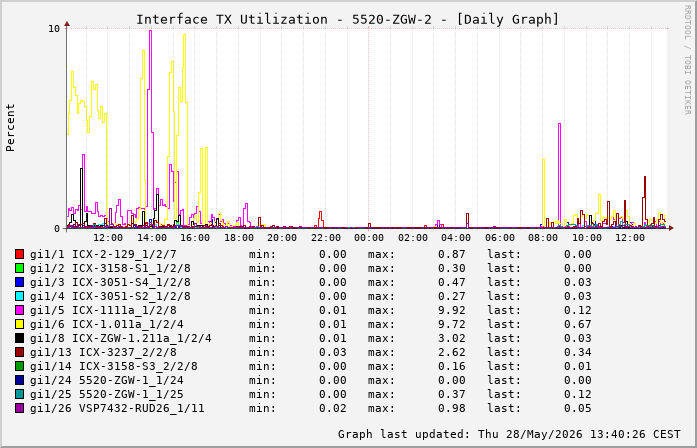This screenshot has height=448, width=697.
Task: Click the gi1/3 max value 0.47
Action: [x=452, y=282]
